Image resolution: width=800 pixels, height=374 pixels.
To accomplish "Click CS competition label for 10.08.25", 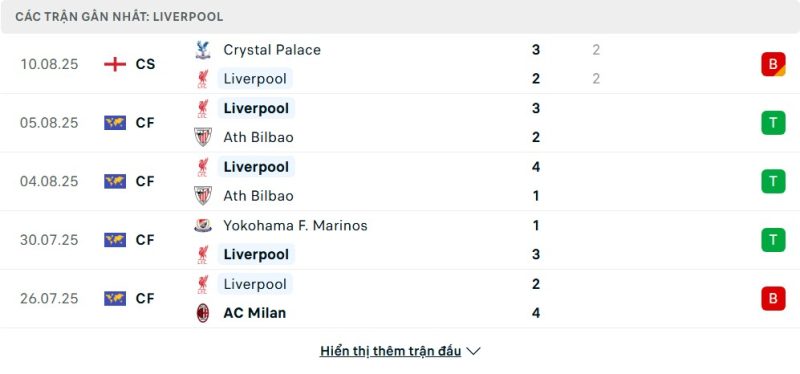I will click(x=145, y=64).
